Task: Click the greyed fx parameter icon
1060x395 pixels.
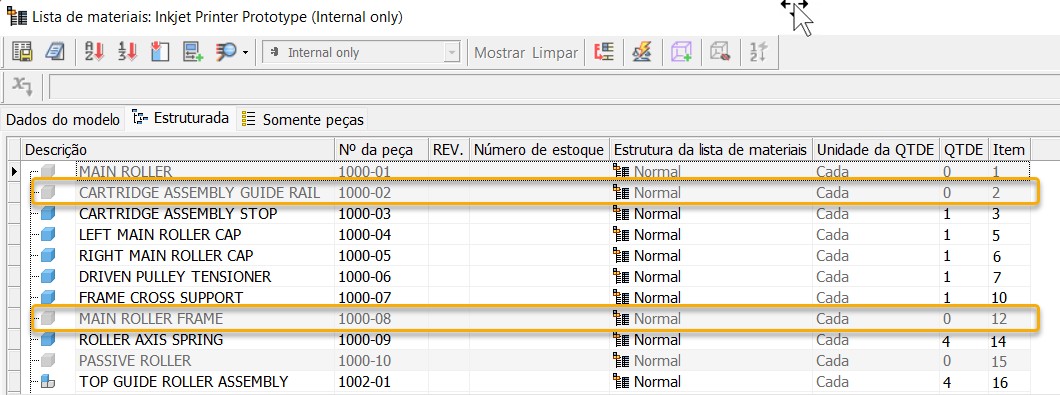Action: click(23, 87)
